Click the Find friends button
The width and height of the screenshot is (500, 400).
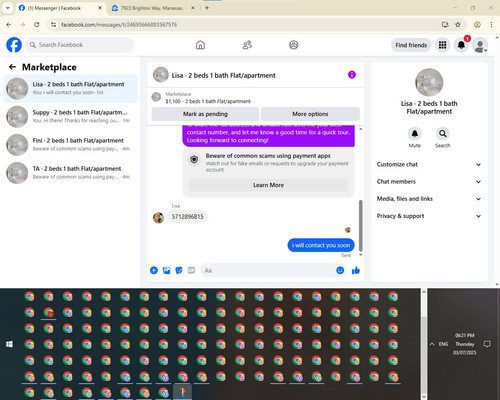coord(411,45)
